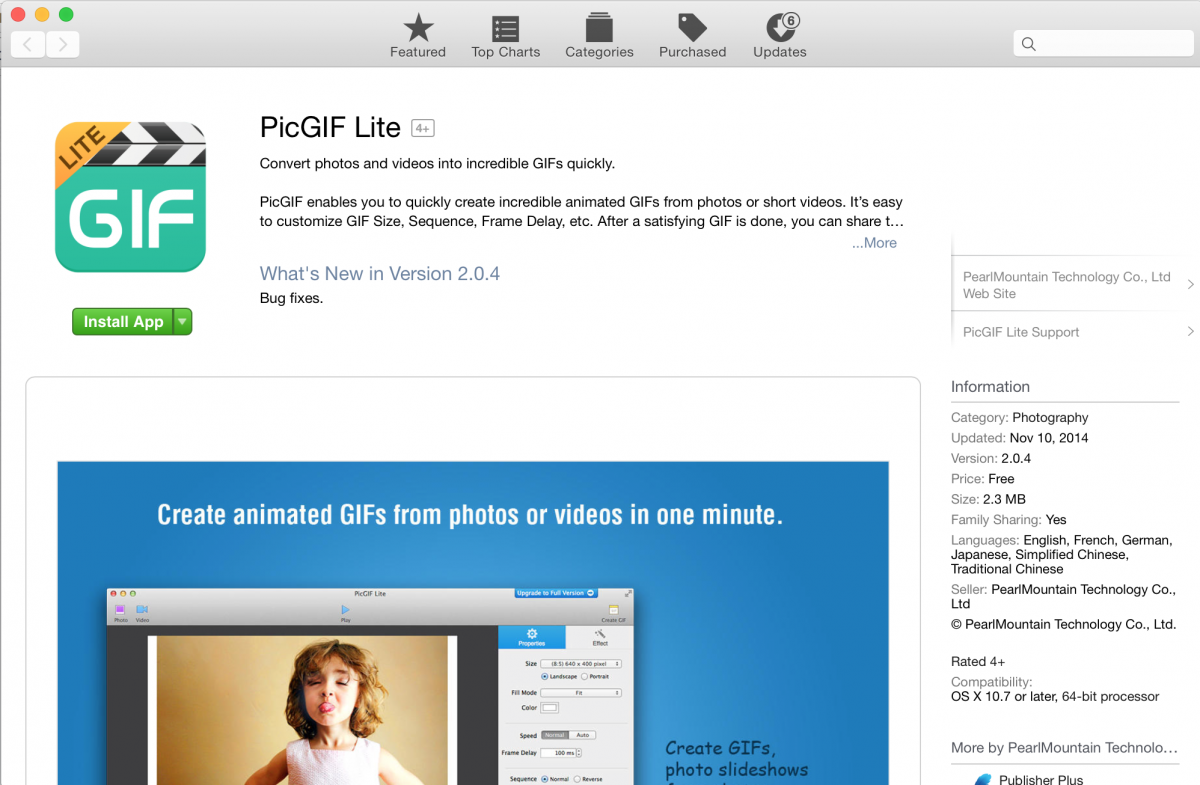Open the Install App dropdown arrow

tap(181, 321)
